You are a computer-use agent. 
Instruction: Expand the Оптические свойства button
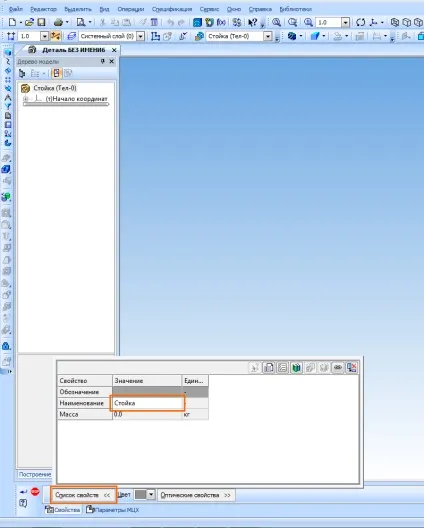tap(196, 495)
